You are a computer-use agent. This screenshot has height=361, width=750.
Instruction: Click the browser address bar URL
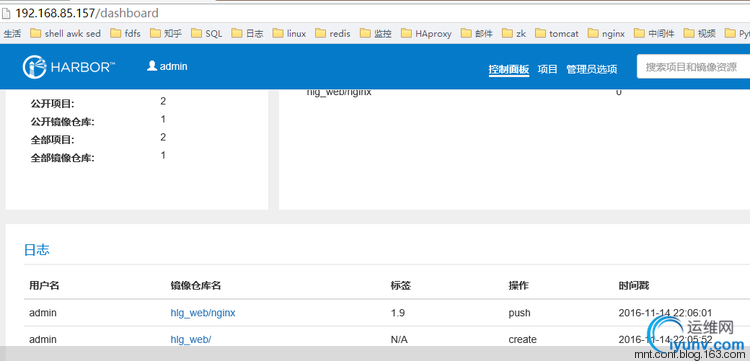click(x=87, y=13)
